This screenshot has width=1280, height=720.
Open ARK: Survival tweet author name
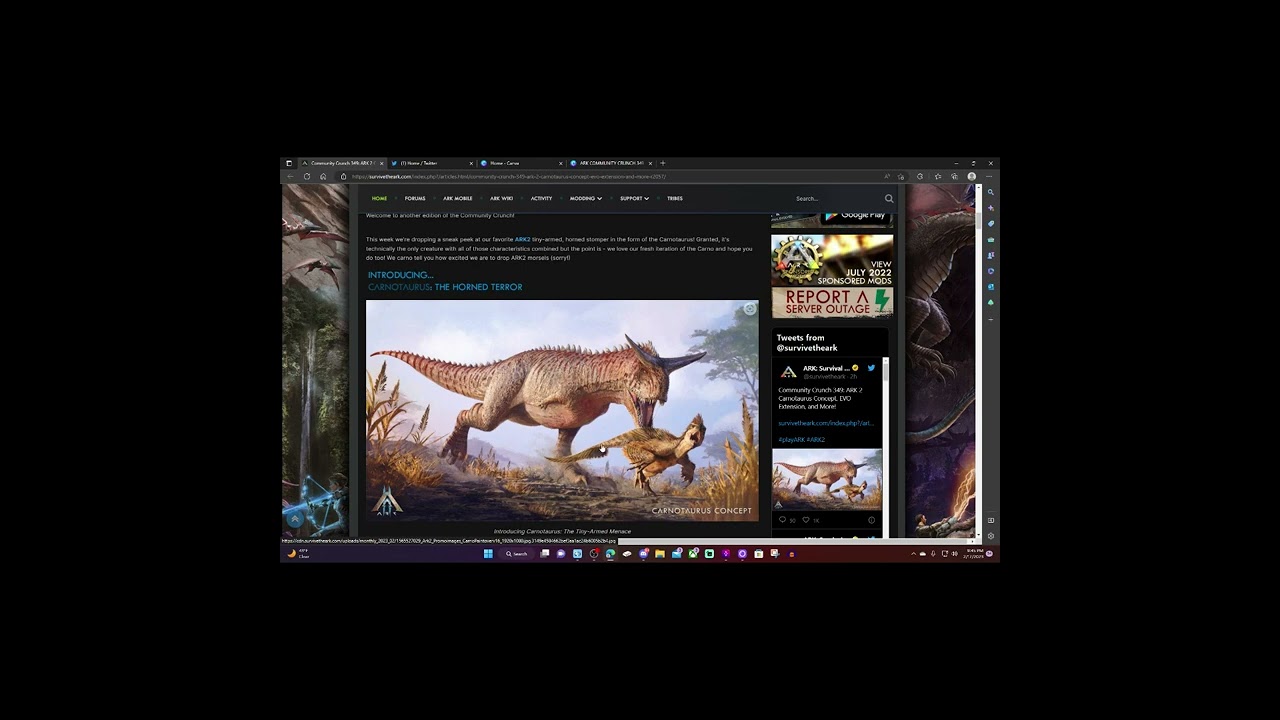tap(826, 368)
